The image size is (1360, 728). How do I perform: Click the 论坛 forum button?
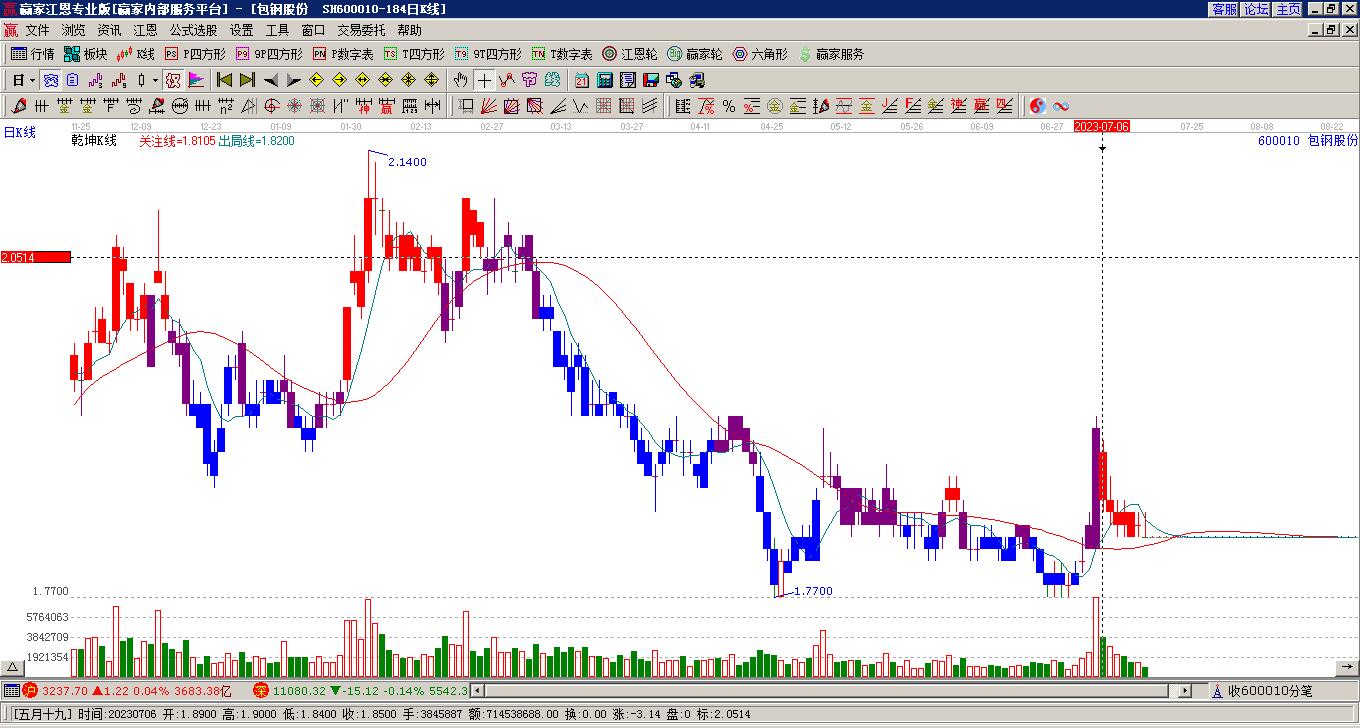point(1257,9)
